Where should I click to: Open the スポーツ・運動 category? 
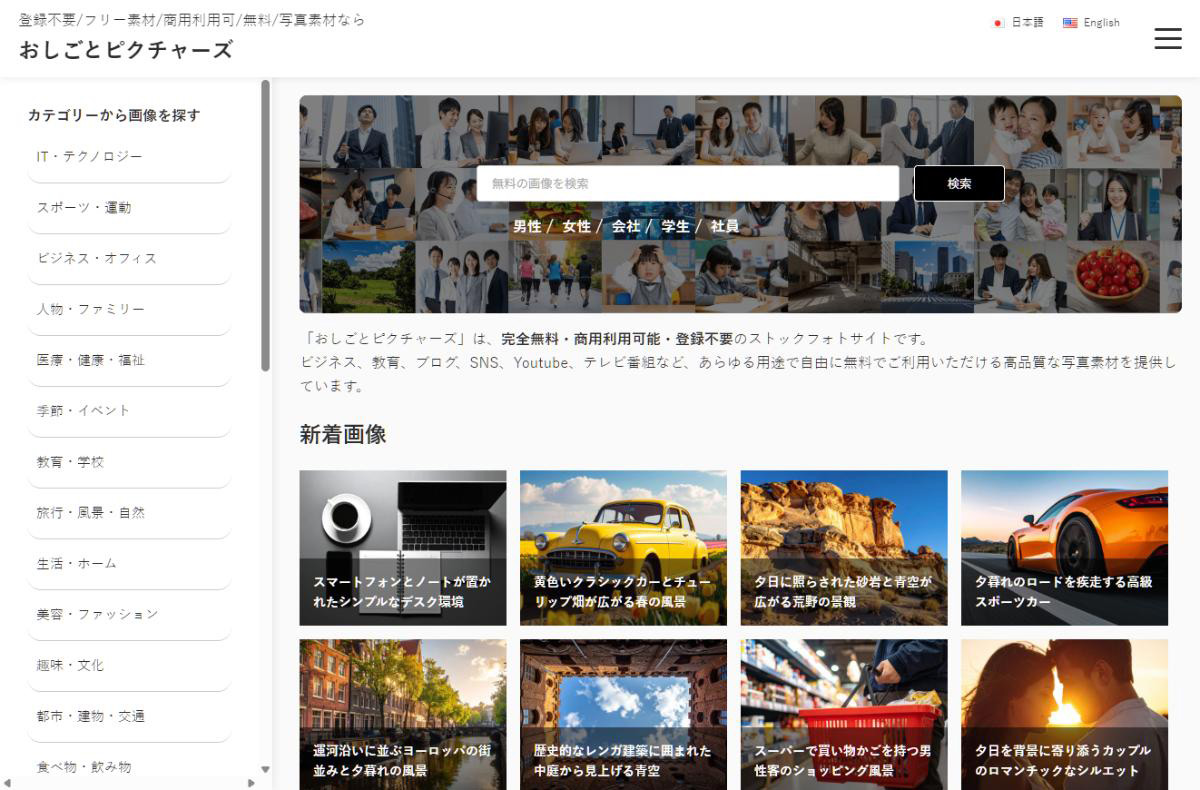[129, 208]
